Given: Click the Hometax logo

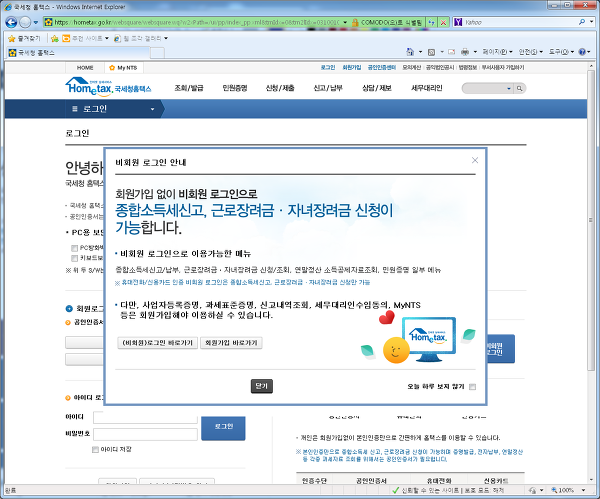Looking at the screenshot, I should [x=108, y=87].
